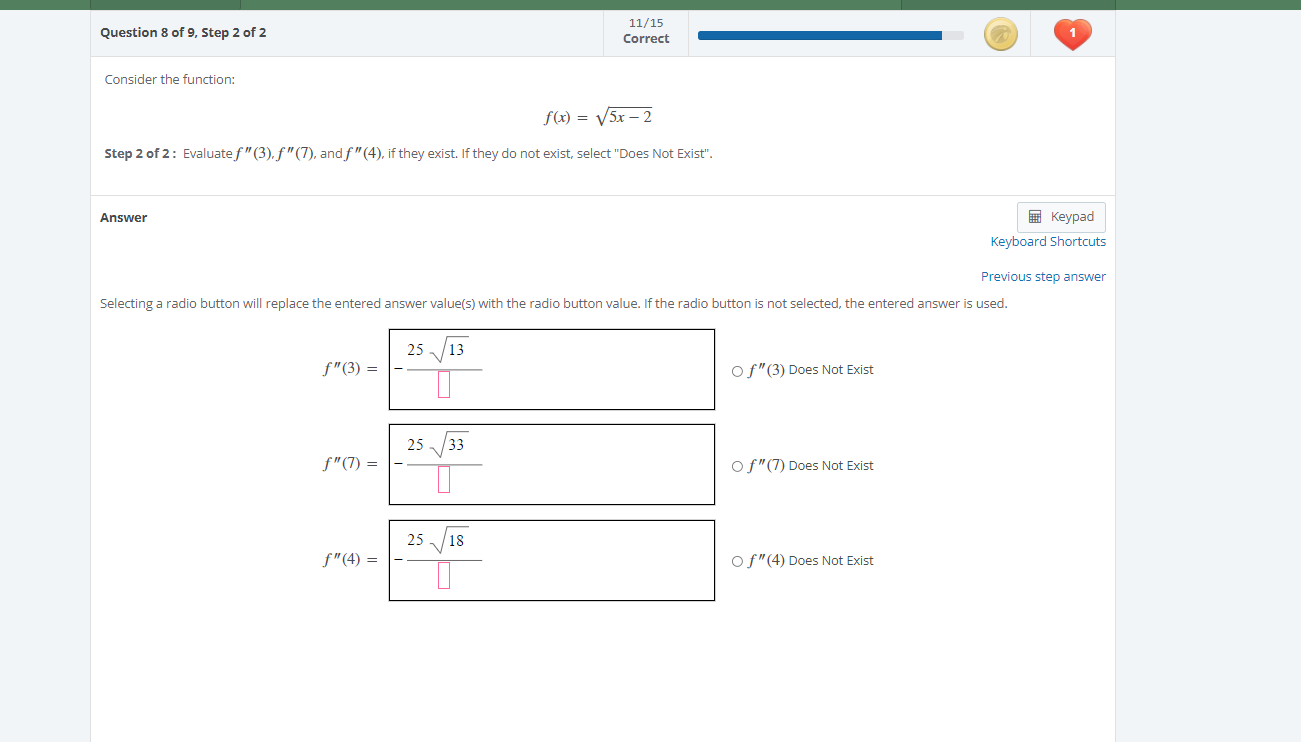View the Previous step answer link
This screenshot has width=1301, height=742.
coord(1043,277)
